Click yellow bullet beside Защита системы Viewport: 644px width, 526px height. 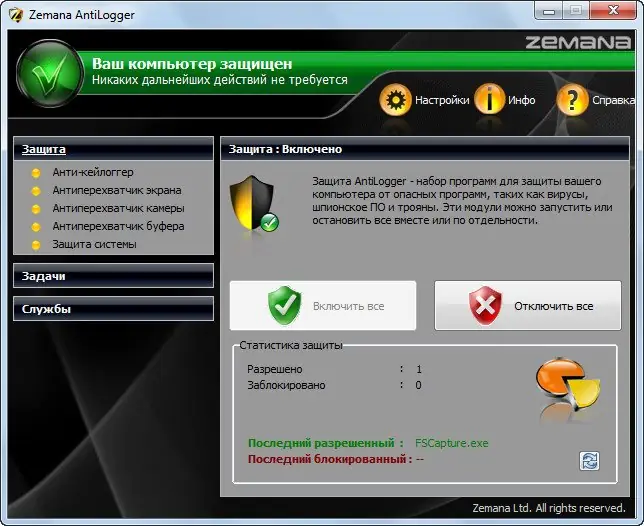[x=36, y=245]
